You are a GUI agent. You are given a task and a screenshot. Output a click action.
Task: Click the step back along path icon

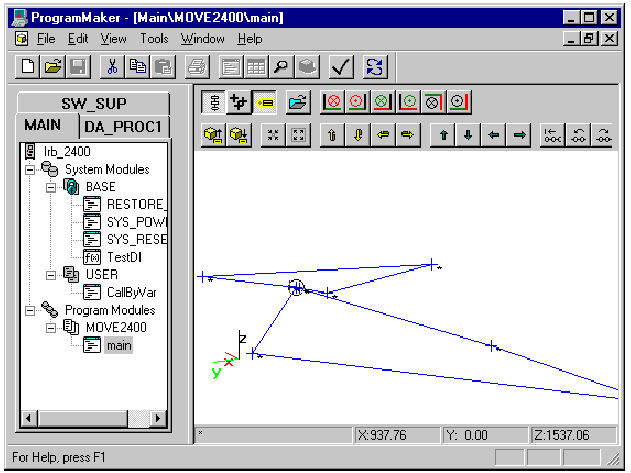click(x=578, y=135)
